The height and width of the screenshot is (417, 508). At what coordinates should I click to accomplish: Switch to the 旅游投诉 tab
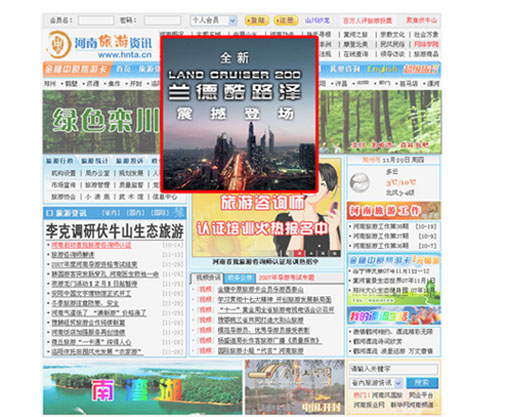coord(129,161)
